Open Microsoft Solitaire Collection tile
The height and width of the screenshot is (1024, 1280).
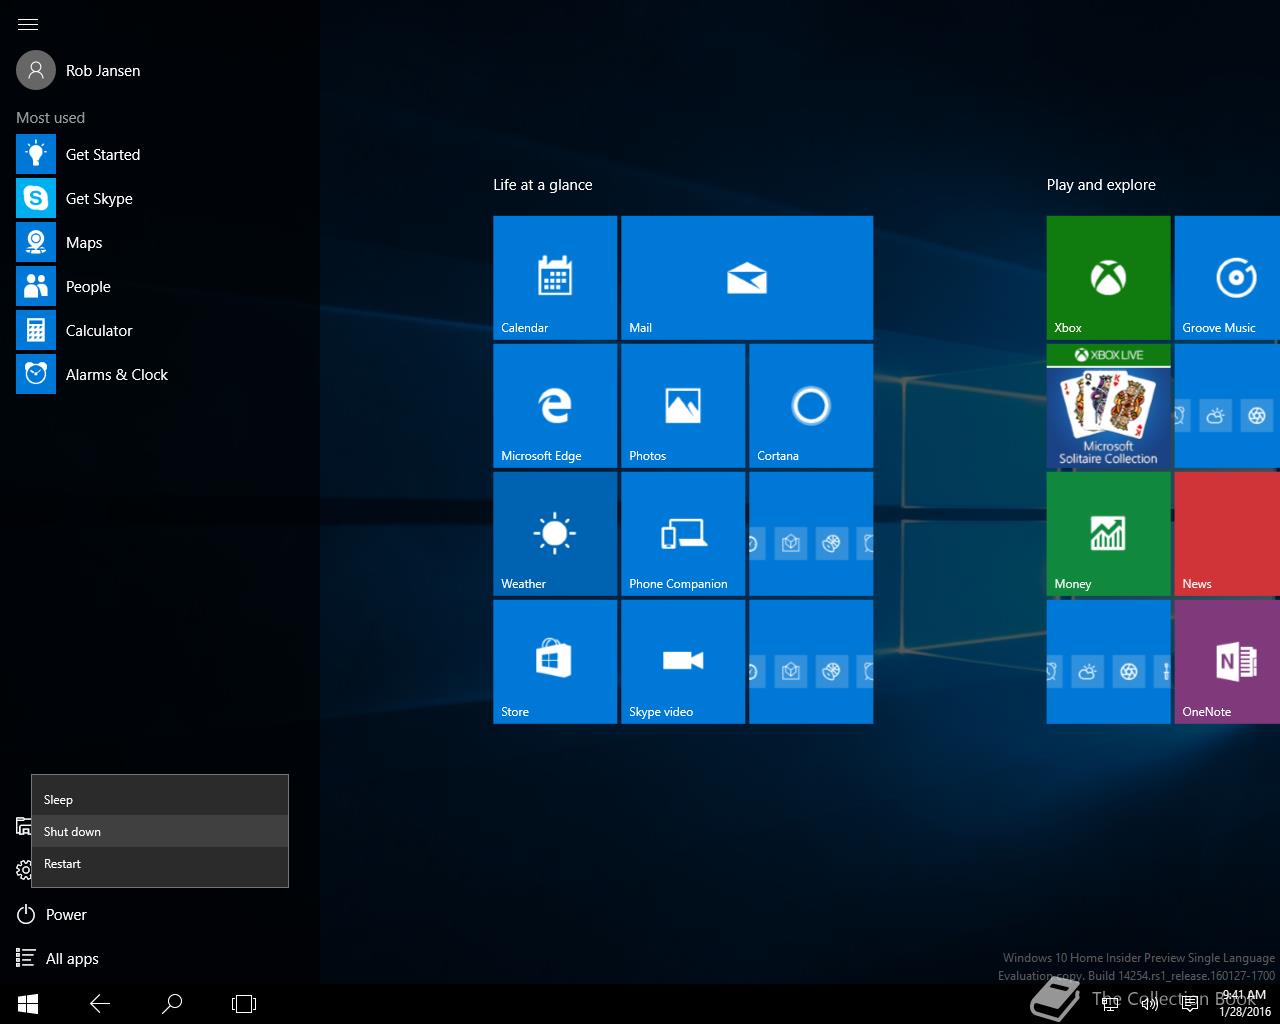click(x=1108, y=406)
